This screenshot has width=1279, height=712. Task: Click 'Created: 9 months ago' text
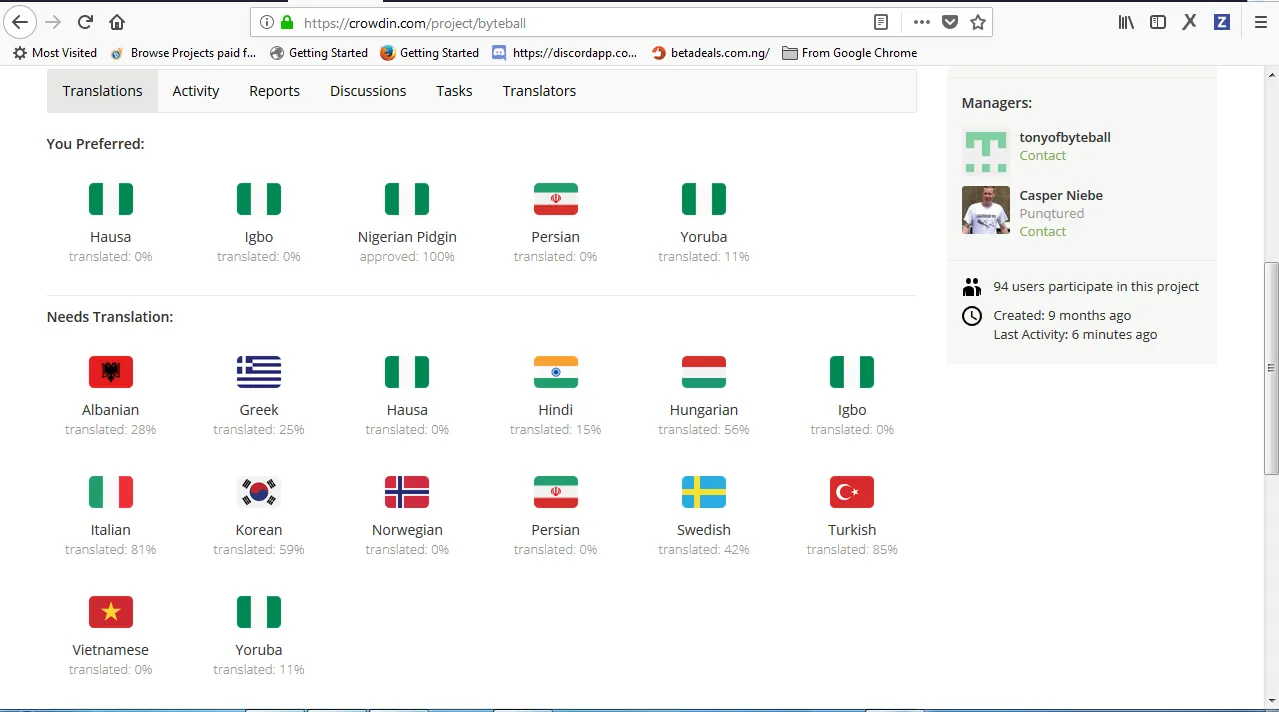[1062, 316]
